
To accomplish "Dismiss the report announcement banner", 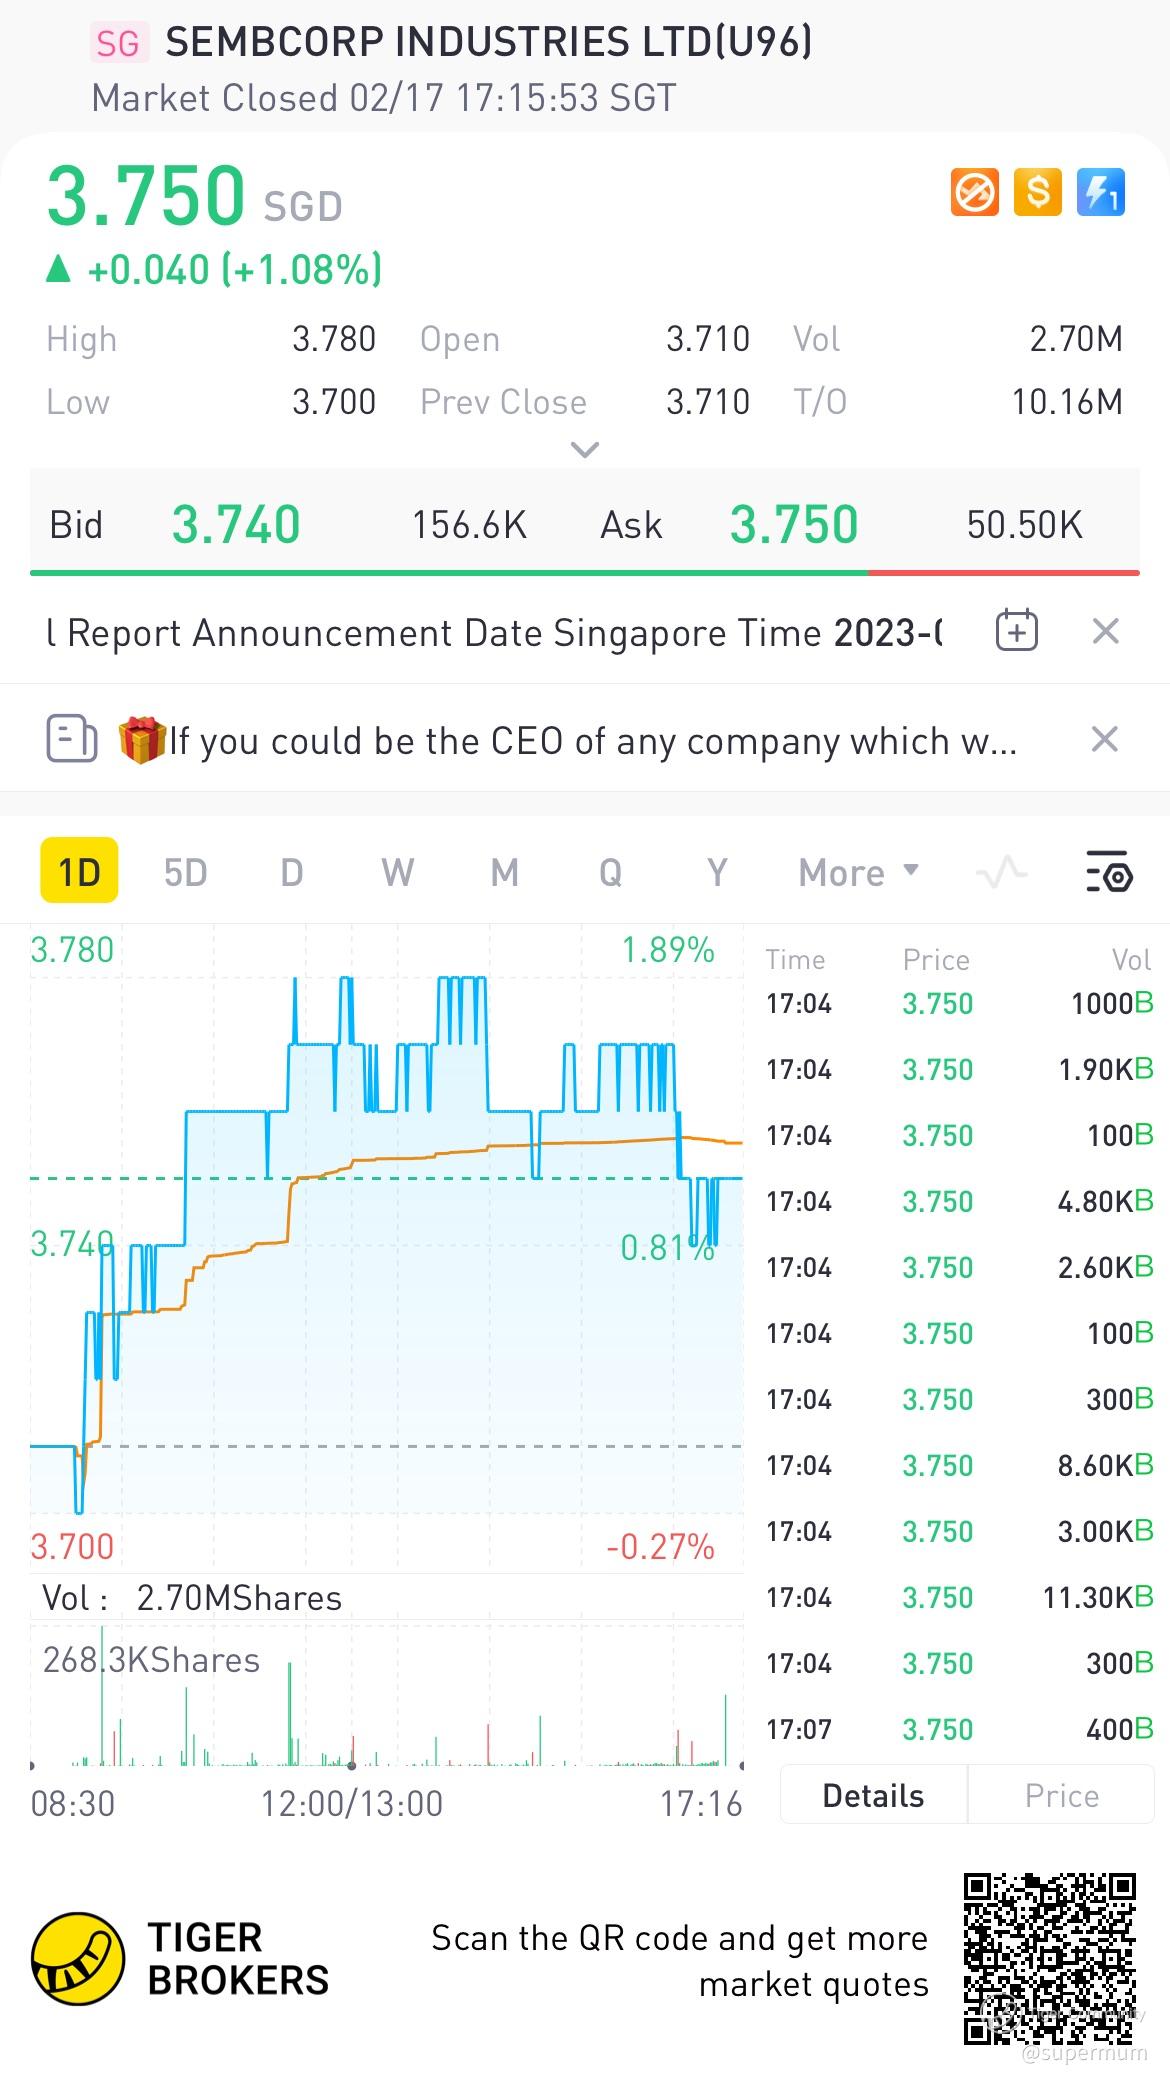I will 1105,632.
